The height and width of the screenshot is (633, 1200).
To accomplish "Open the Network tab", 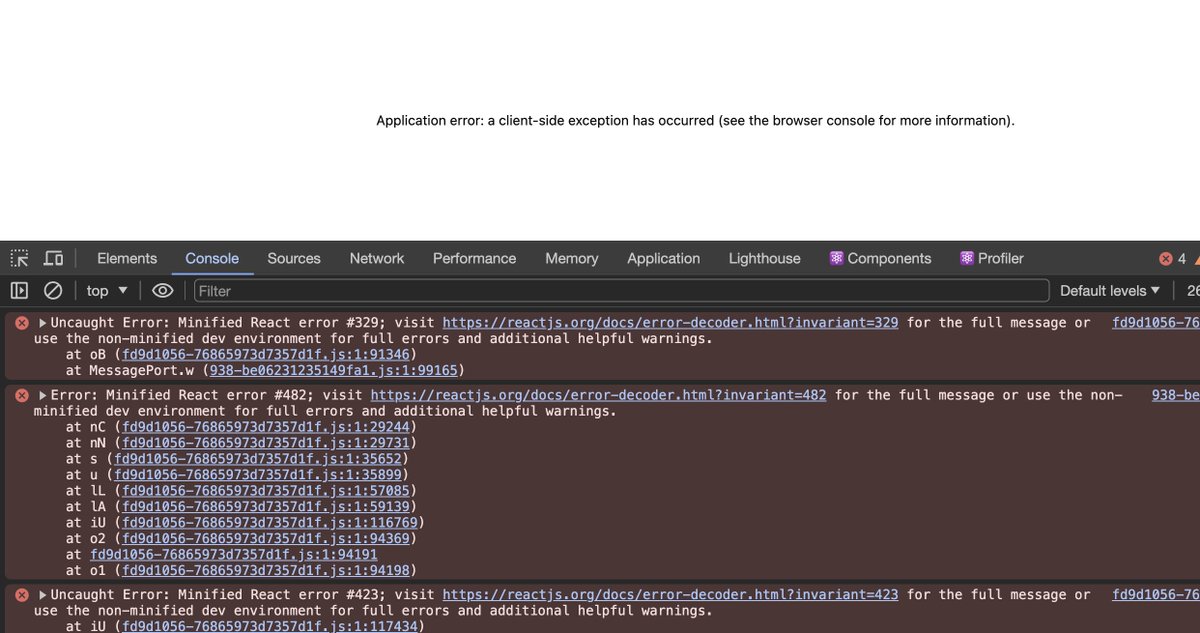I will tap(377, 258).
